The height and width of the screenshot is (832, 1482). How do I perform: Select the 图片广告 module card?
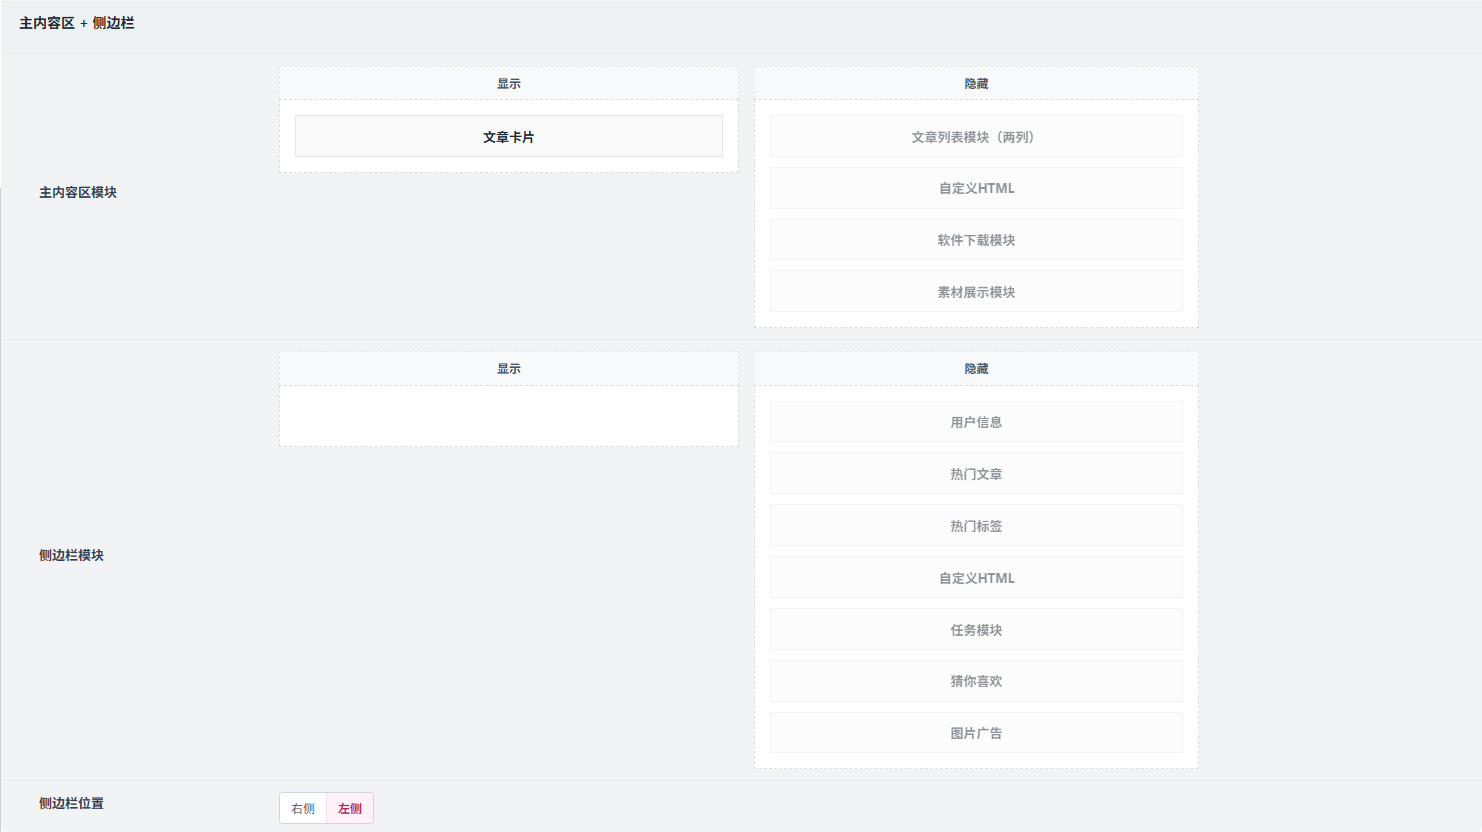click(976, 733)
